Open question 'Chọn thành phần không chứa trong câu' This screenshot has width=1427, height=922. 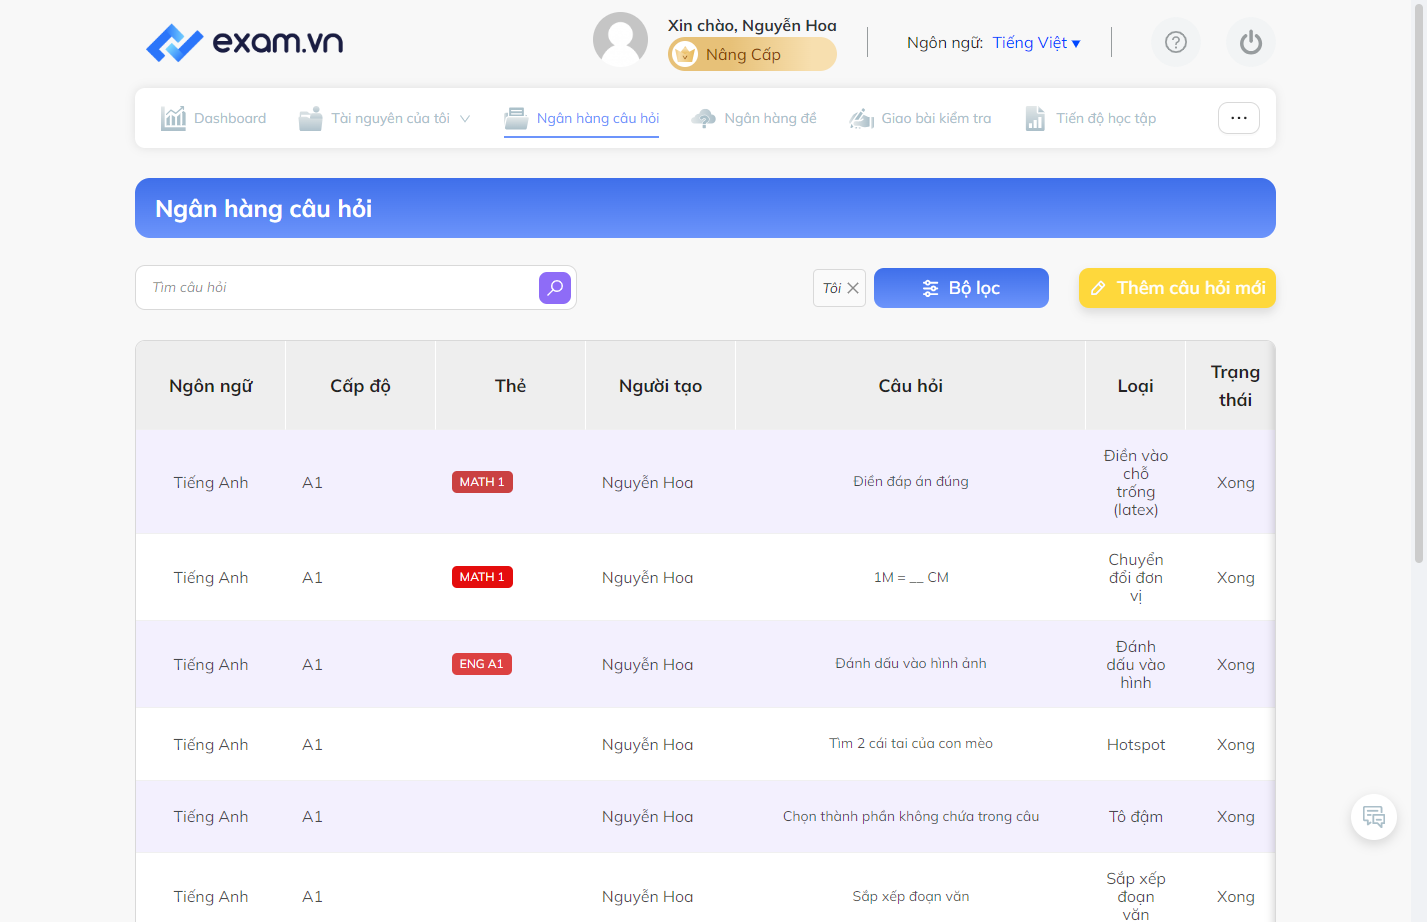click(911, 817)
